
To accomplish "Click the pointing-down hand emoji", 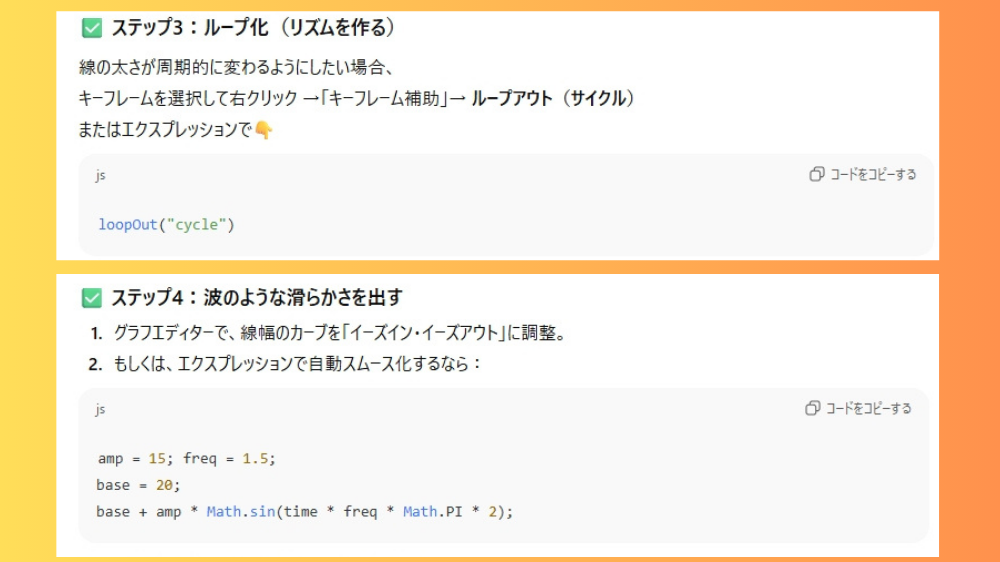I will (x=263, y=130).
